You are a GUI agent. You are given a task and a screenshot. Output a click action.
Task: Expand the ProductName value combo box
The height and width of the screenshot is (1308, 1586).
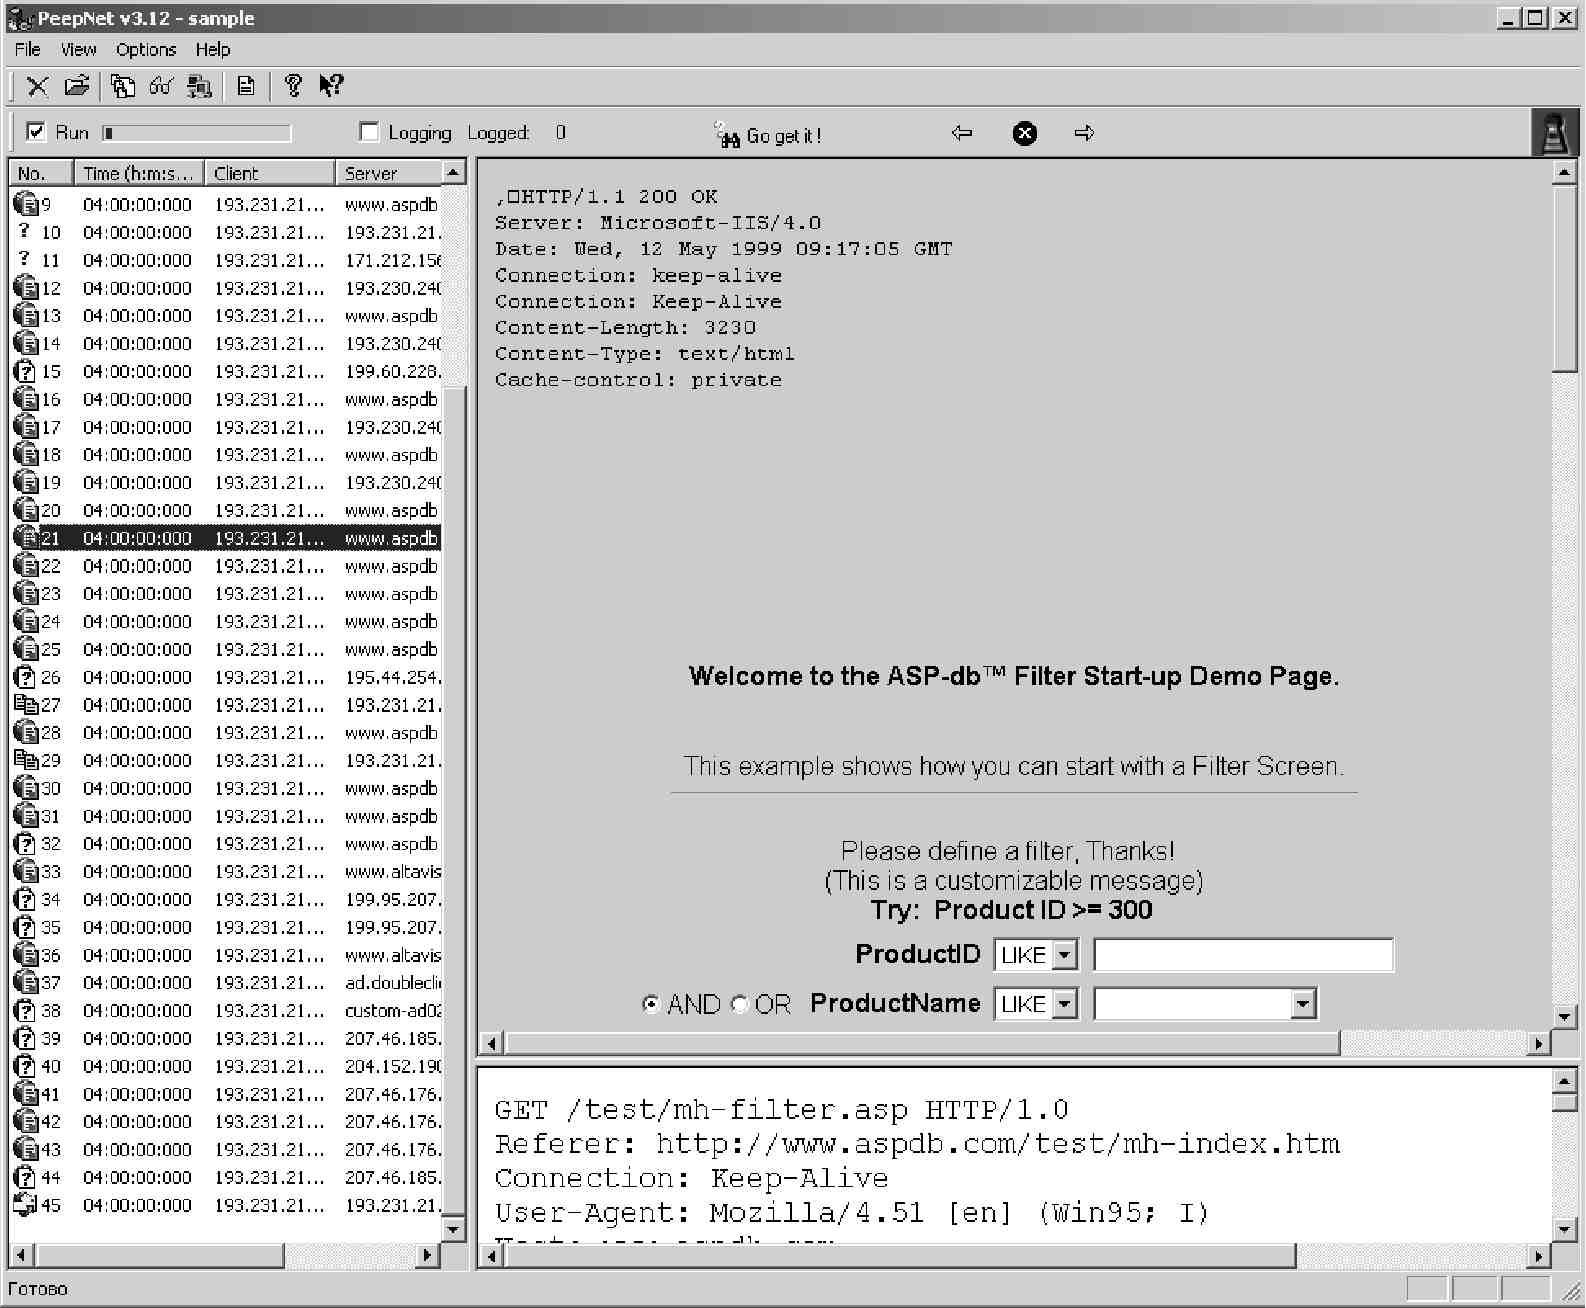pyautogui.click(x=1302, y=1004)
